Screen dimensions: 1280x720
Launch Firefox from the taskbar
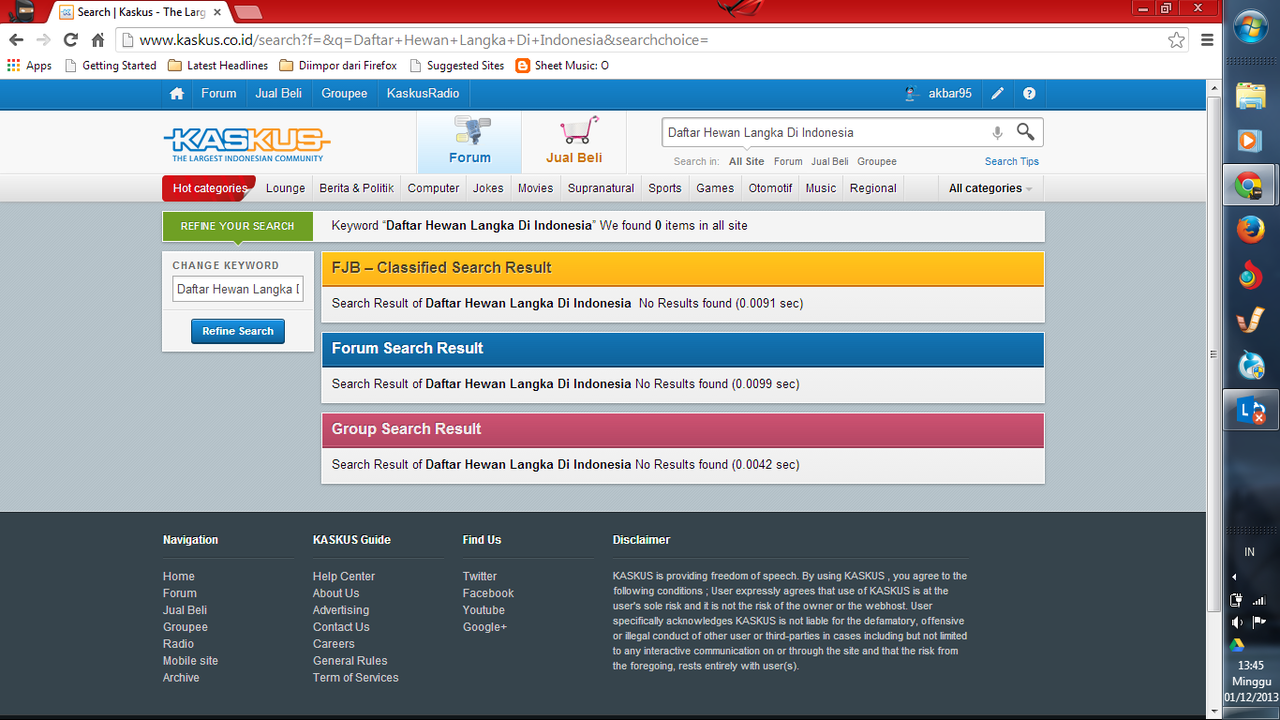click(x=1250, y=230)
